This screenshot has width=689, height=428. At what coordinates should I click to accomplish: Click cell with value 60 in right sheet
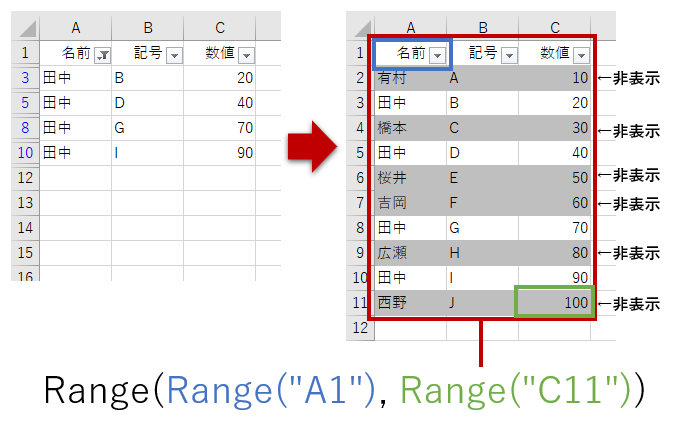pos(555,203)
